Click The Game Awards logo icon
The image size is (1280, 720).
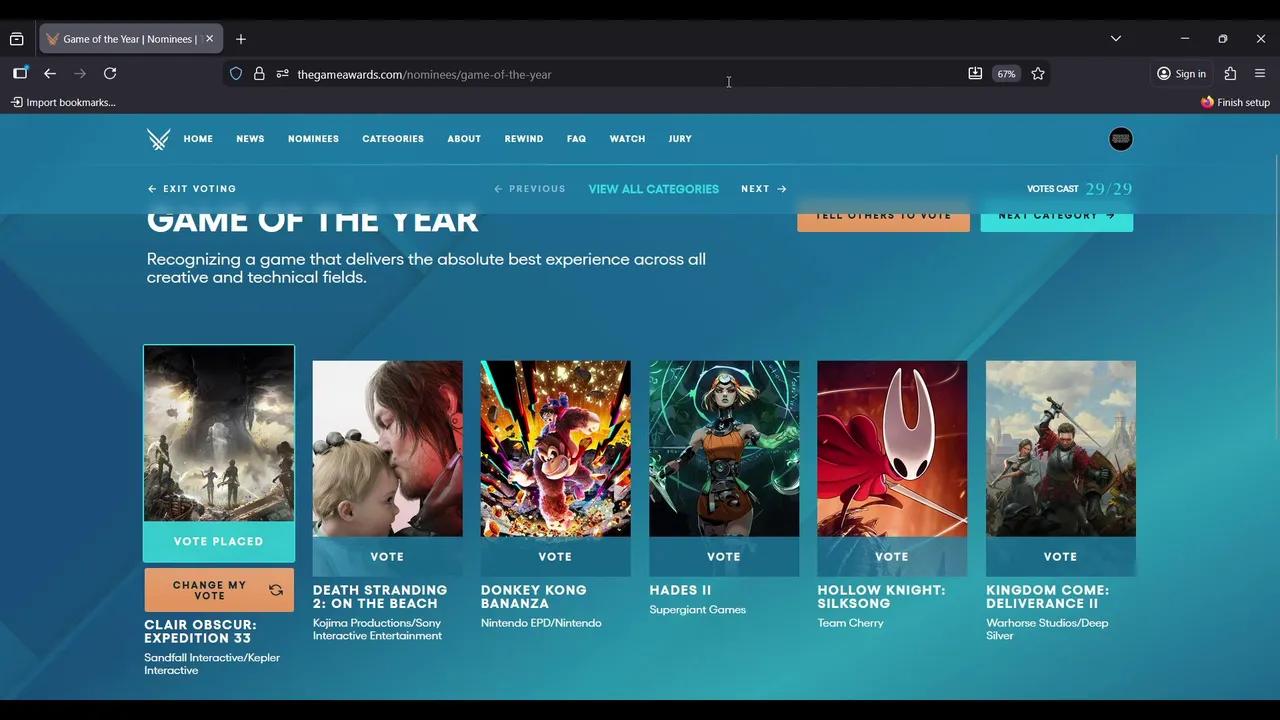pos(158,139)
